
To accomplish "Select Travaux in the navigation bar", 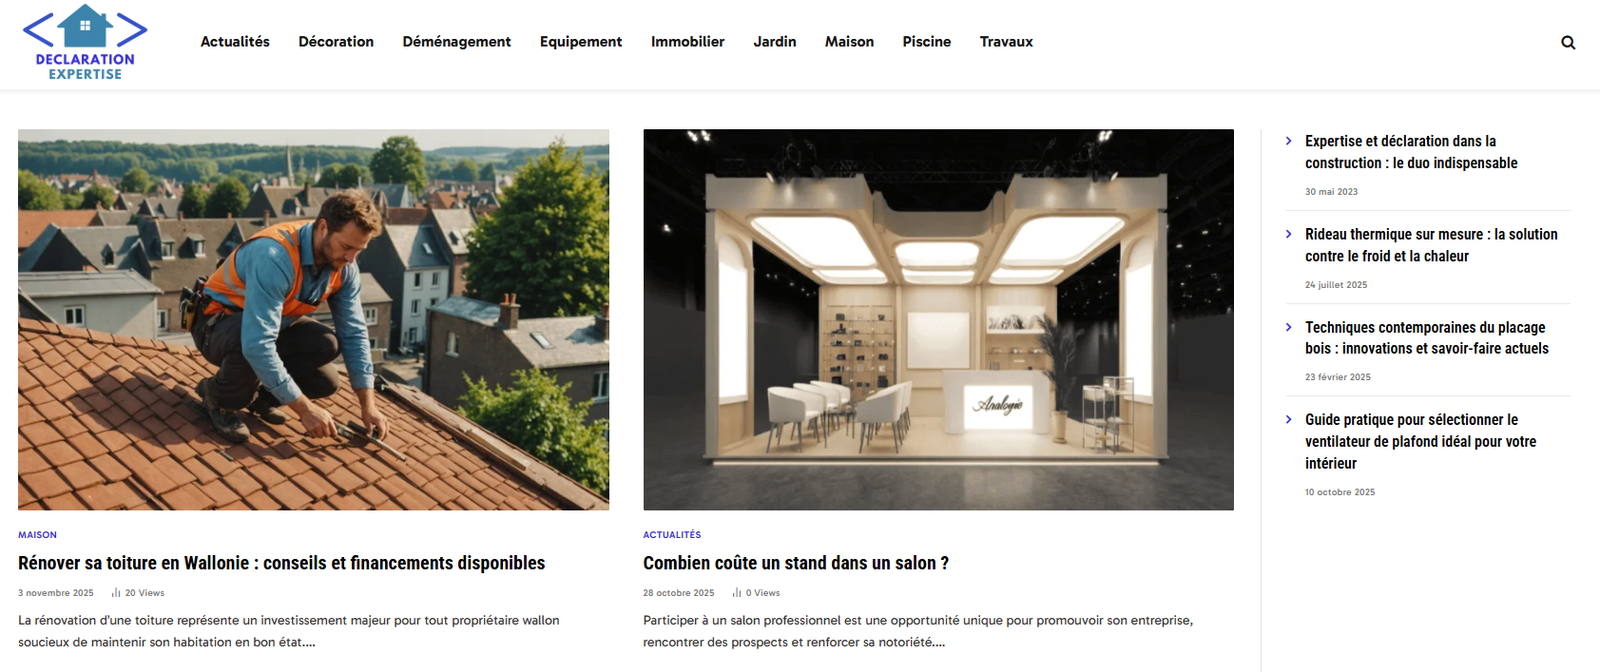I will click(1006, 42).
